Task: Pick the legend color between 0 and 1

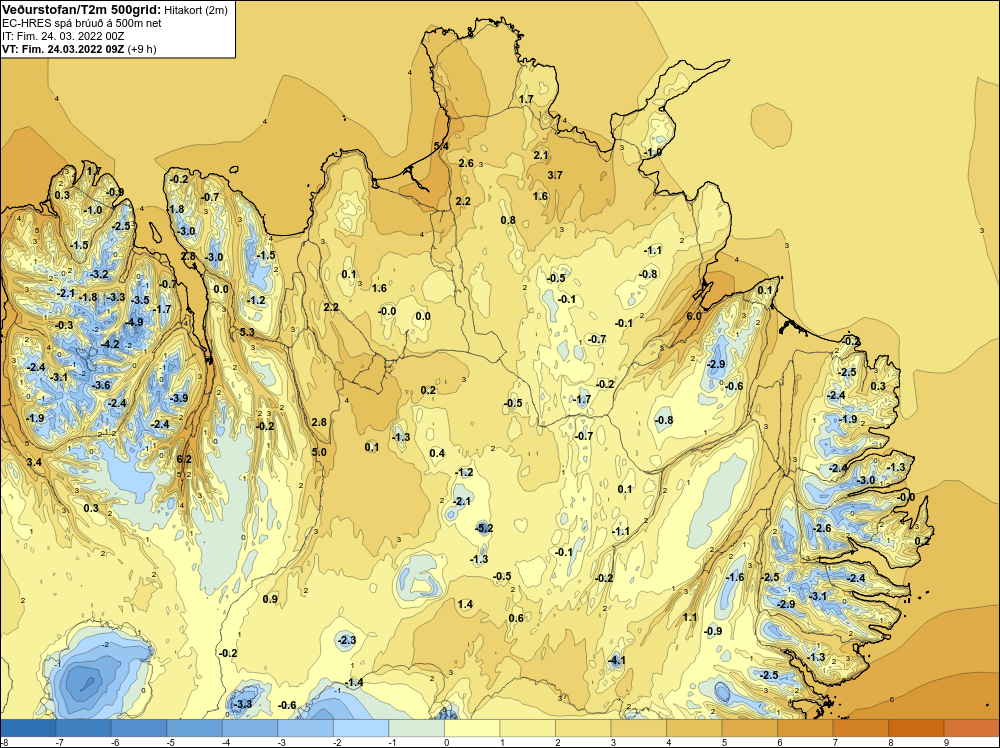Action: point(472,728)
